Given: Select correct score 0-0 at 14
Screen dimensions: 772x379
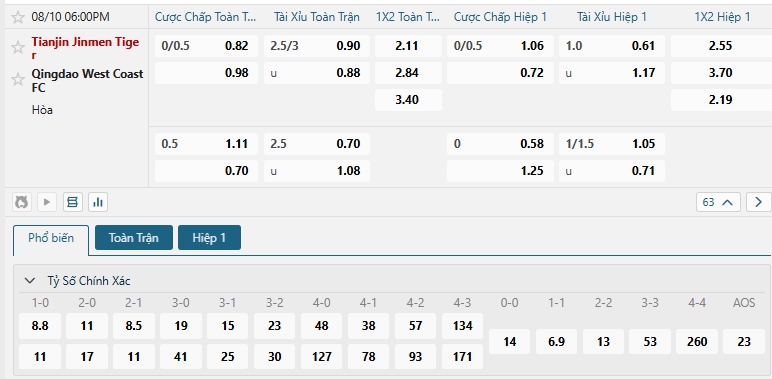Looking at the screenshot, I should [x=510, y=342].
